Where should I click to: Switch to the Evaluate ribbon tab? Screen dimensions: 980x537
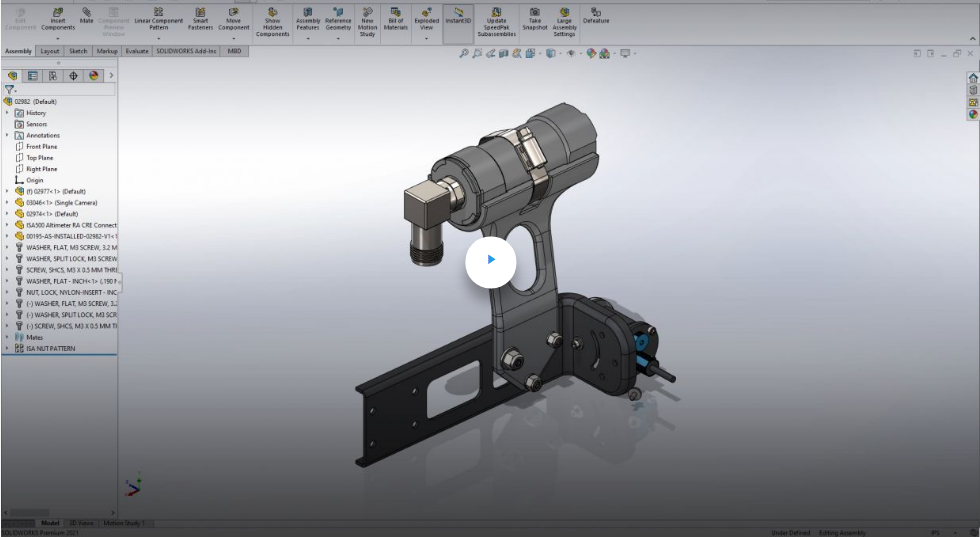pos(137,50)
